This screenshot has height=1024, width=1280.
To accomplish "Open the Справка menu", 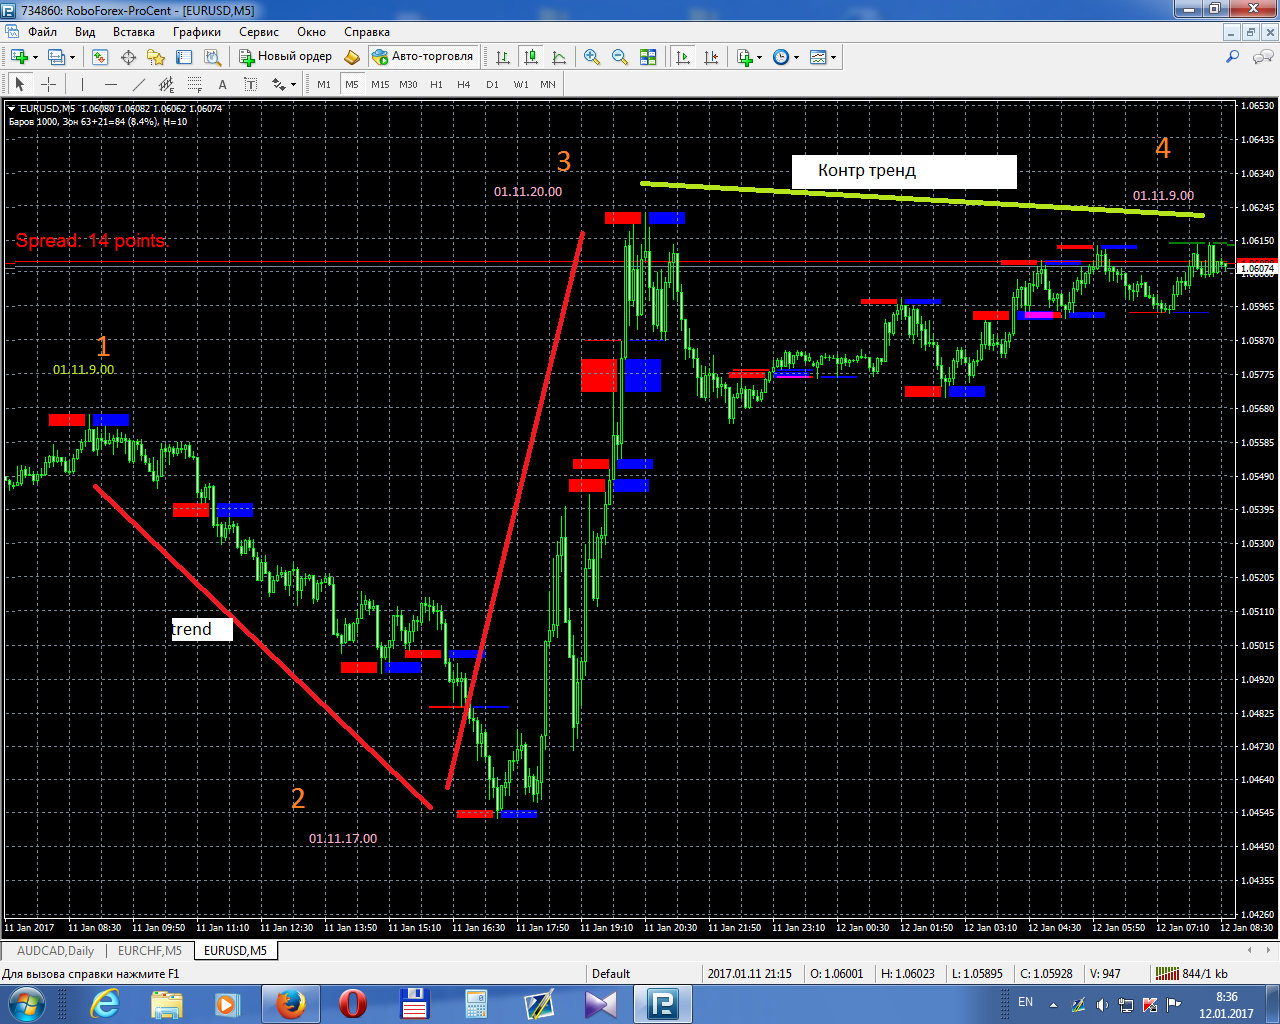I will pos(367,32).
